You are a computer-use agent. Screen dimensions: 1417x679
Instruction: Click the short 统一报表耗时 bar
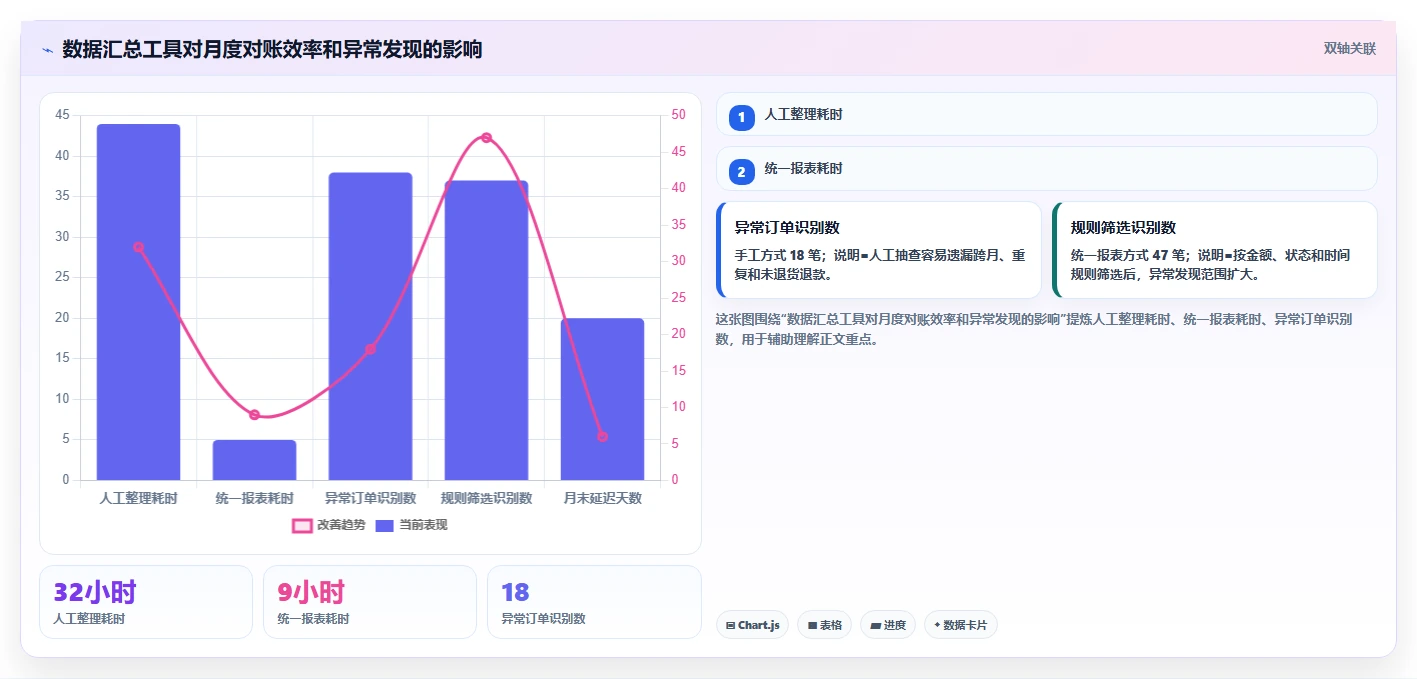(x=254, y=460)
